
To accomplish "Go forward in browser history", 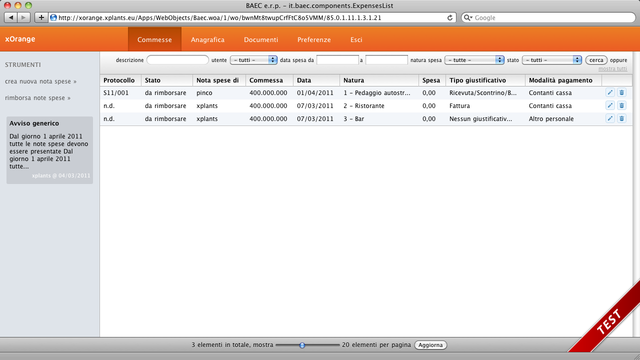I will point(24,18).
